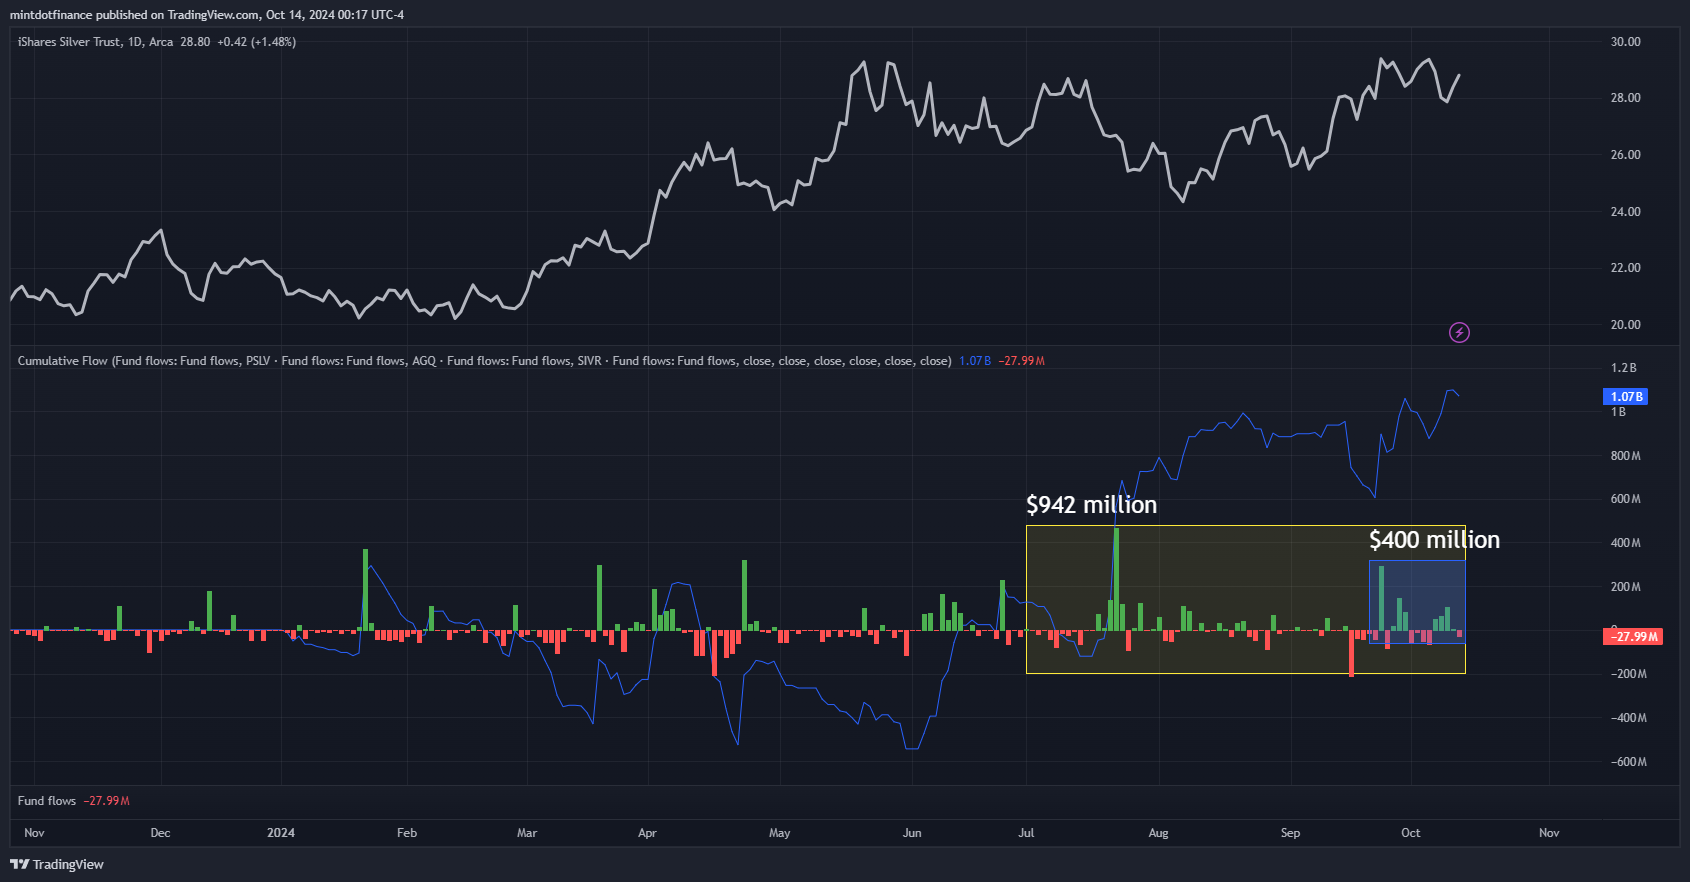The width and height of the screenshot is (1690, 882).
Task: Click the Oct date label
Action: (1411, 833)
